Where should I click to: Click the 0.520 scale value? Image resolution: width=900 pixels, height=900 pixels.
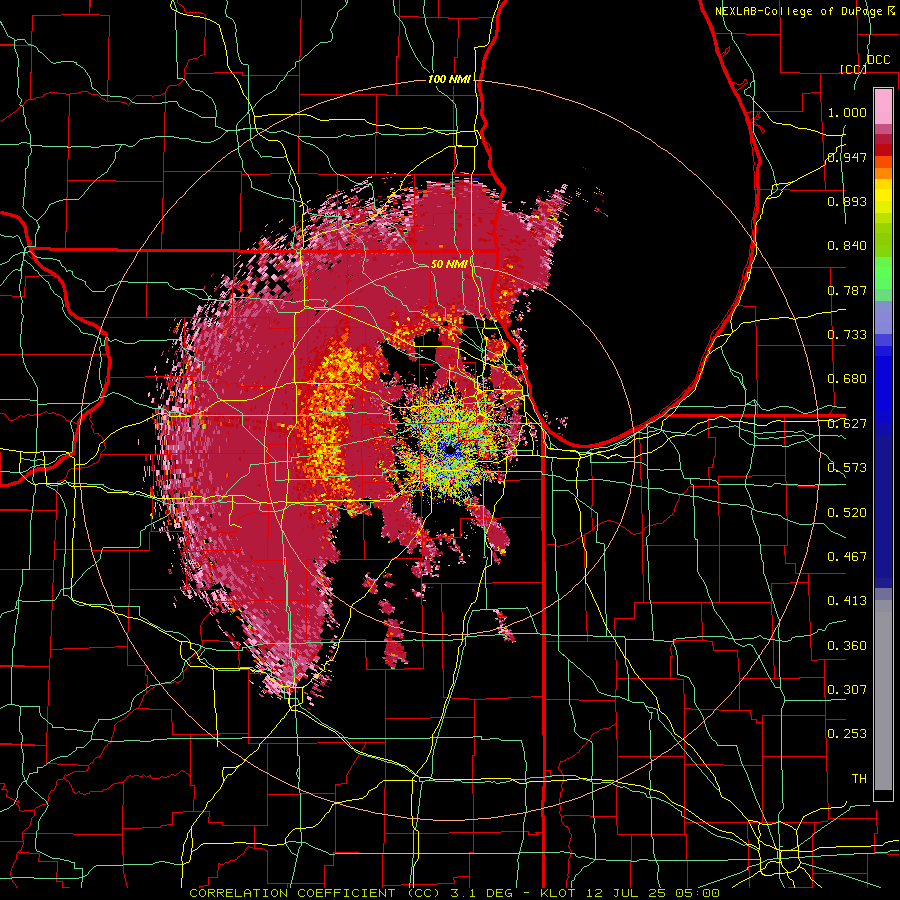point(847,512)
